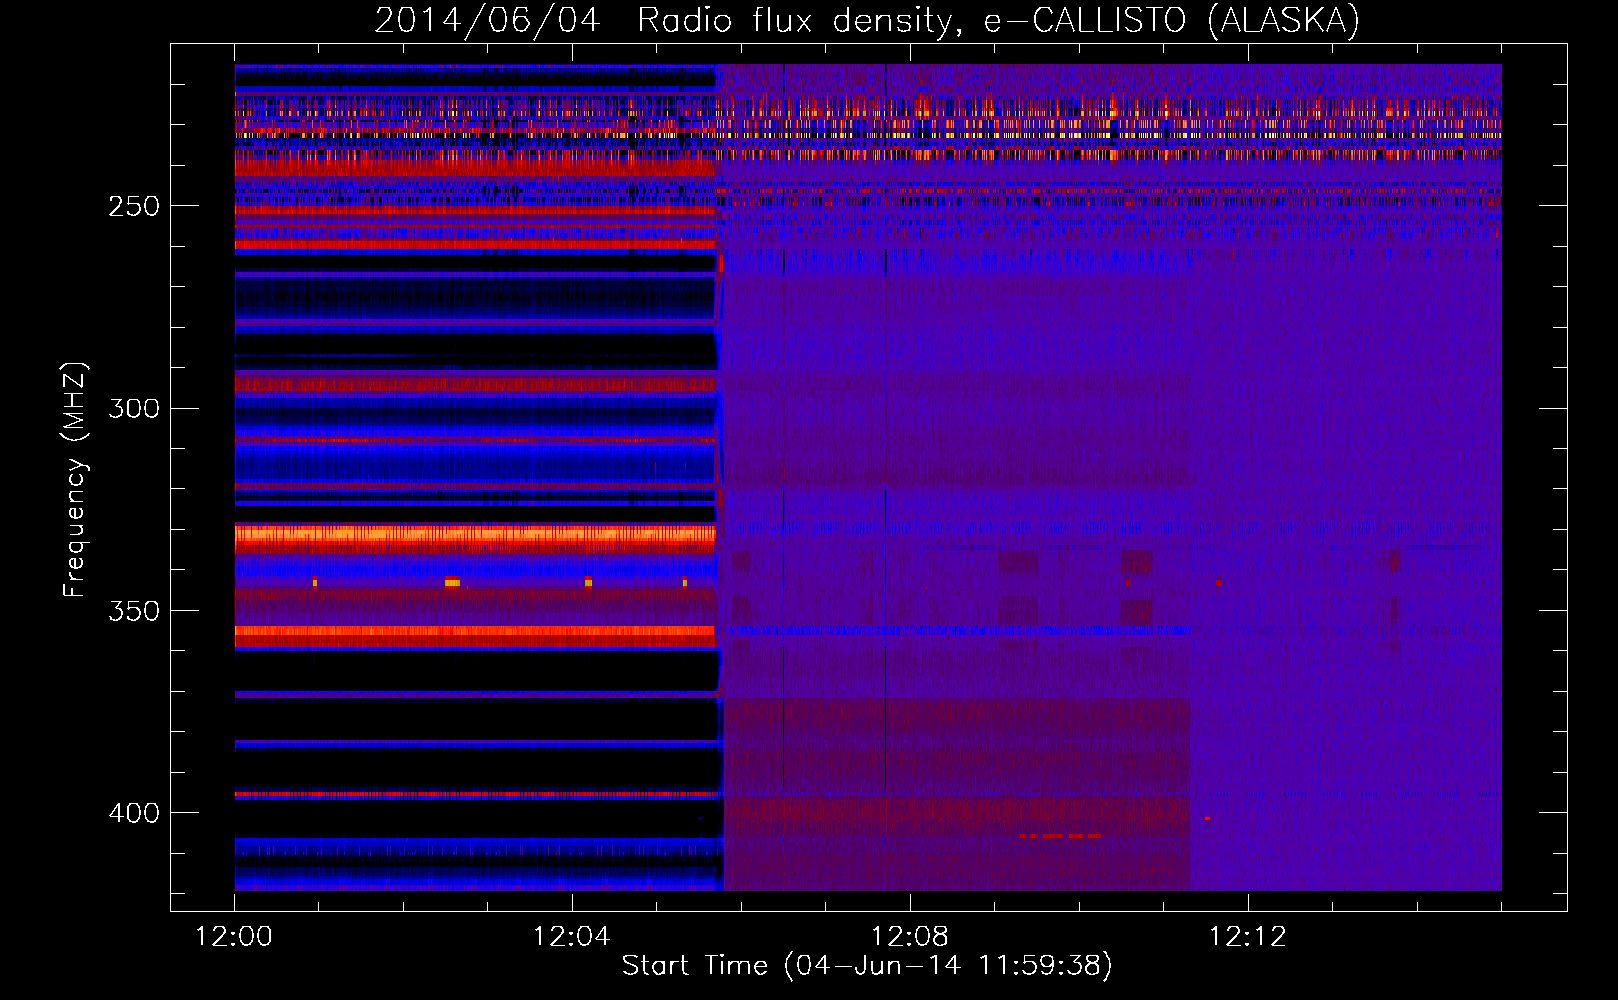Viewport: 1618px width, 1000px height.
Task: Click the 12:08 time tick label
Action: pos(909,937)
